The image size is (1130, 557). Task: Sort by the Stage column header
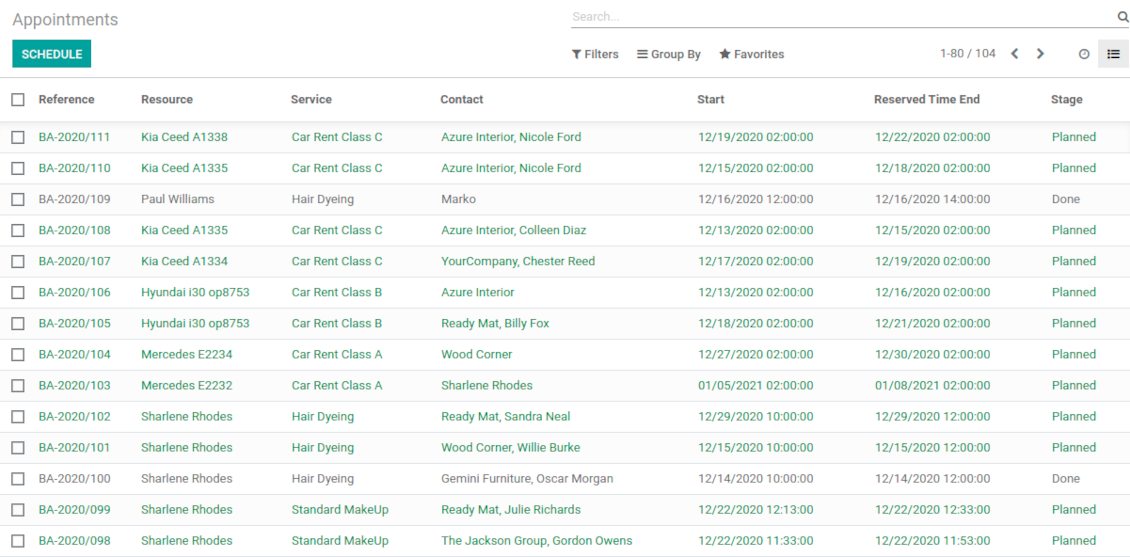click(x=1066, y=100)
